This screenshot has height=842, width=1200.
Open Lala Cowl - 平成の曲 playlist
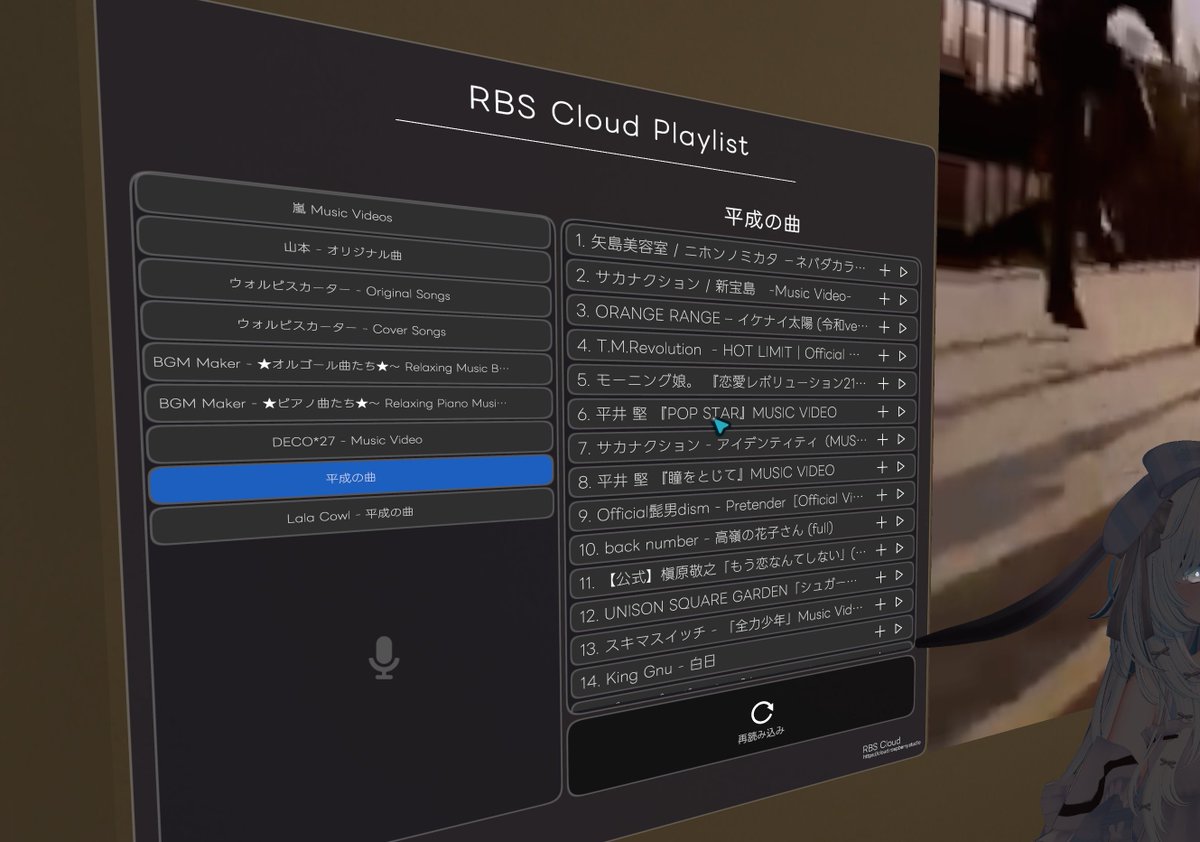click(x=352, y=514)
